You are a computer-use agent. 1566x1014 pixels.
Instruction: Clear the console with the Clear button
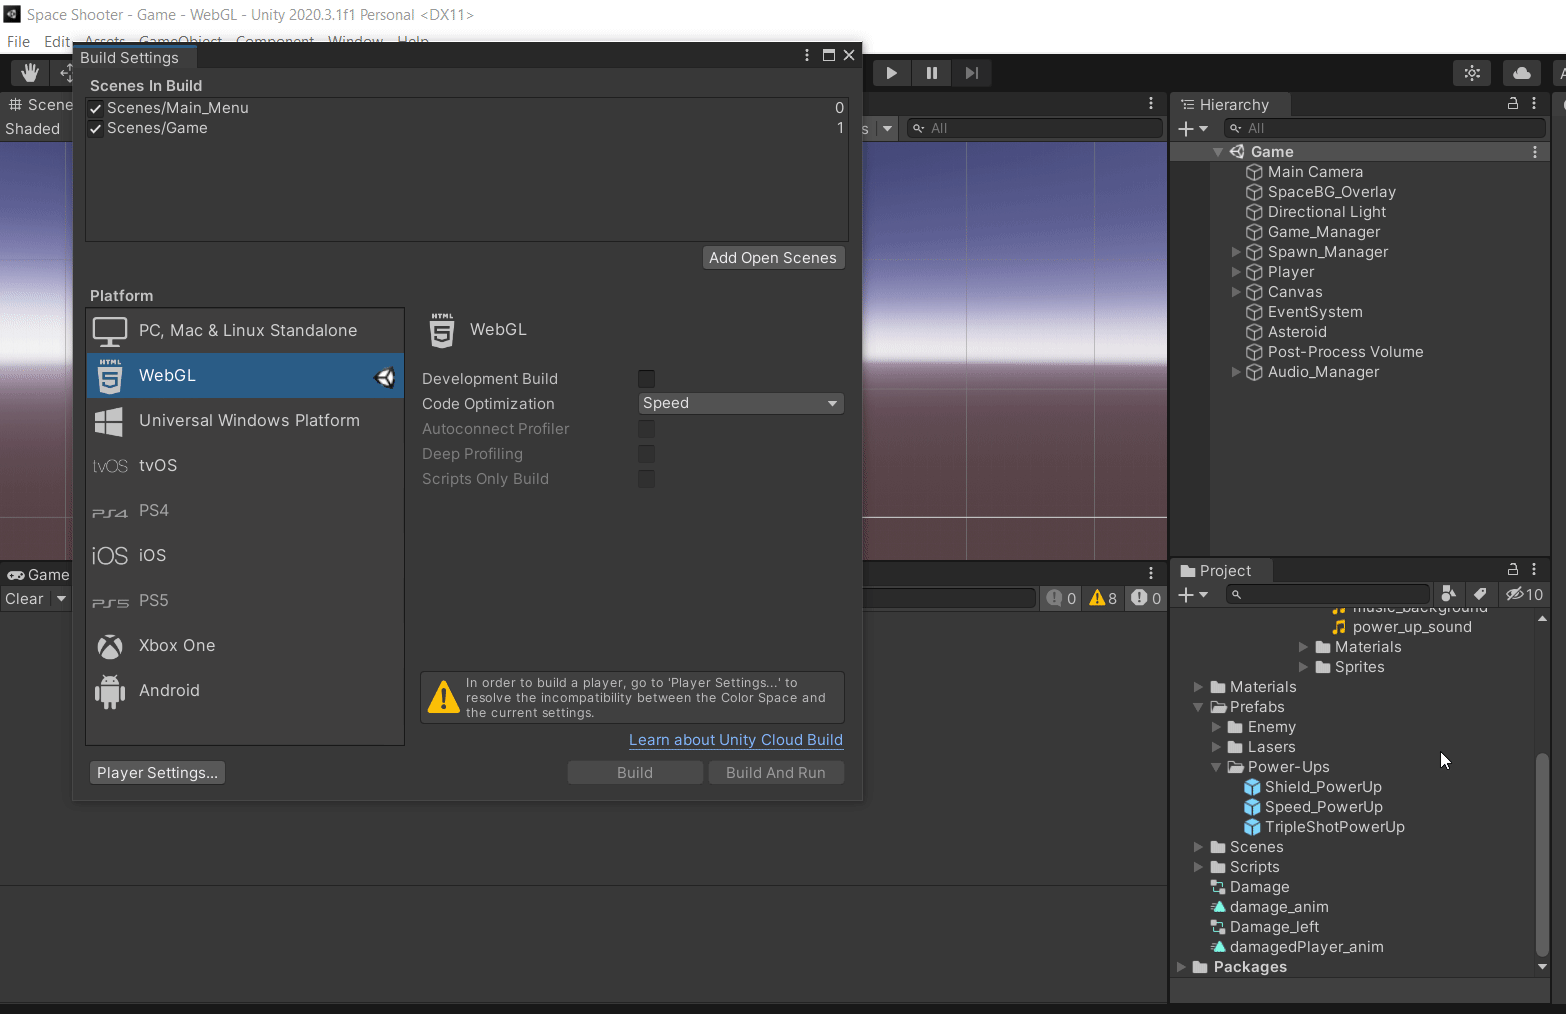tap(24, 599)
